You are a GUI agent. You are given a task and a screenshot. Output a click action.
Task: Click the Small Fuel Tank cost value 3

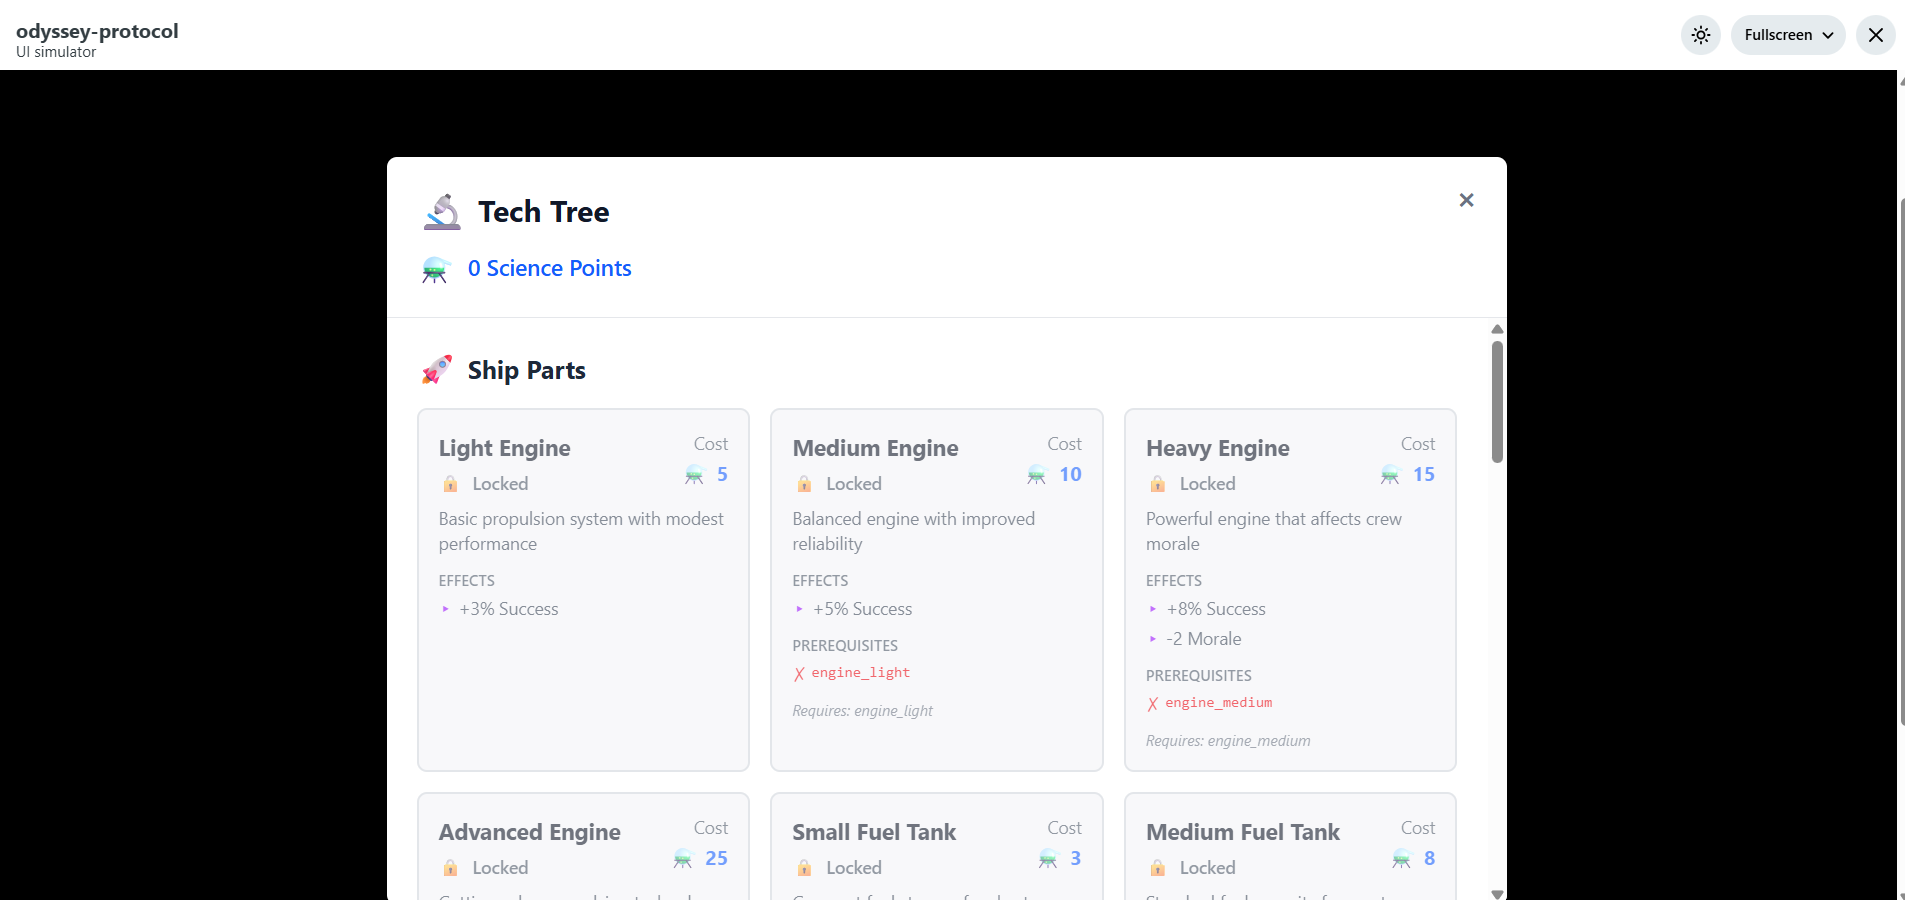coord(1076,858)
